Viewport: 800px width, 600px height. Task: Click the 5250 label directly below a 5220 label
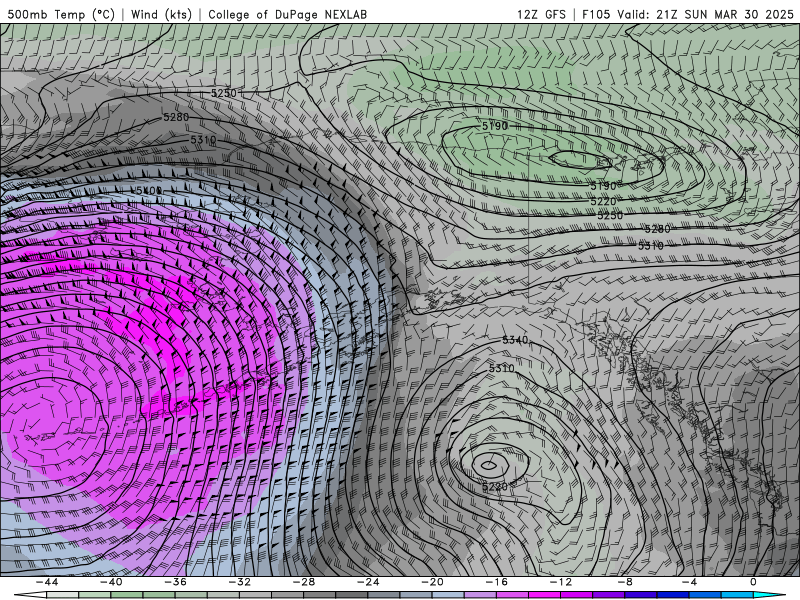pyautogui.click(x=610, y=215)
